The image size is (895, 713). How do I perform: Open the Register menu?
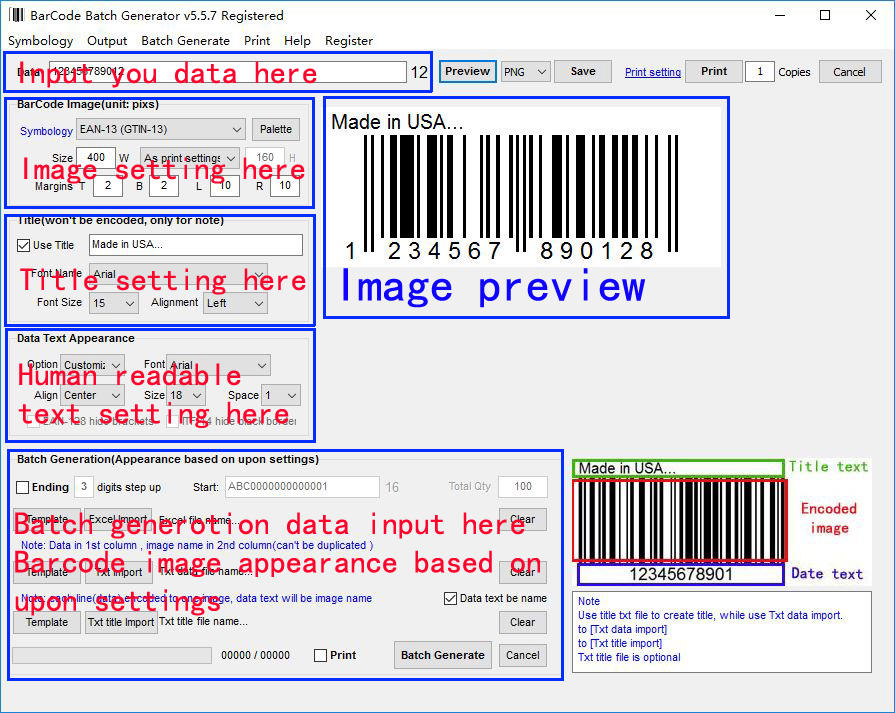(349, 41)
